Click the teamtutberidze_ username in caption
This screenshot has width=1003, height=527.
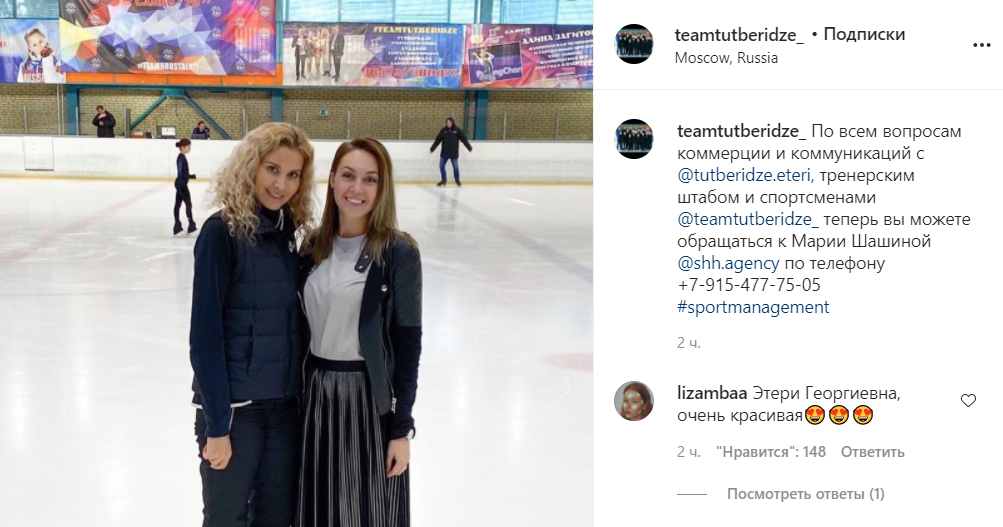point(742,131)
